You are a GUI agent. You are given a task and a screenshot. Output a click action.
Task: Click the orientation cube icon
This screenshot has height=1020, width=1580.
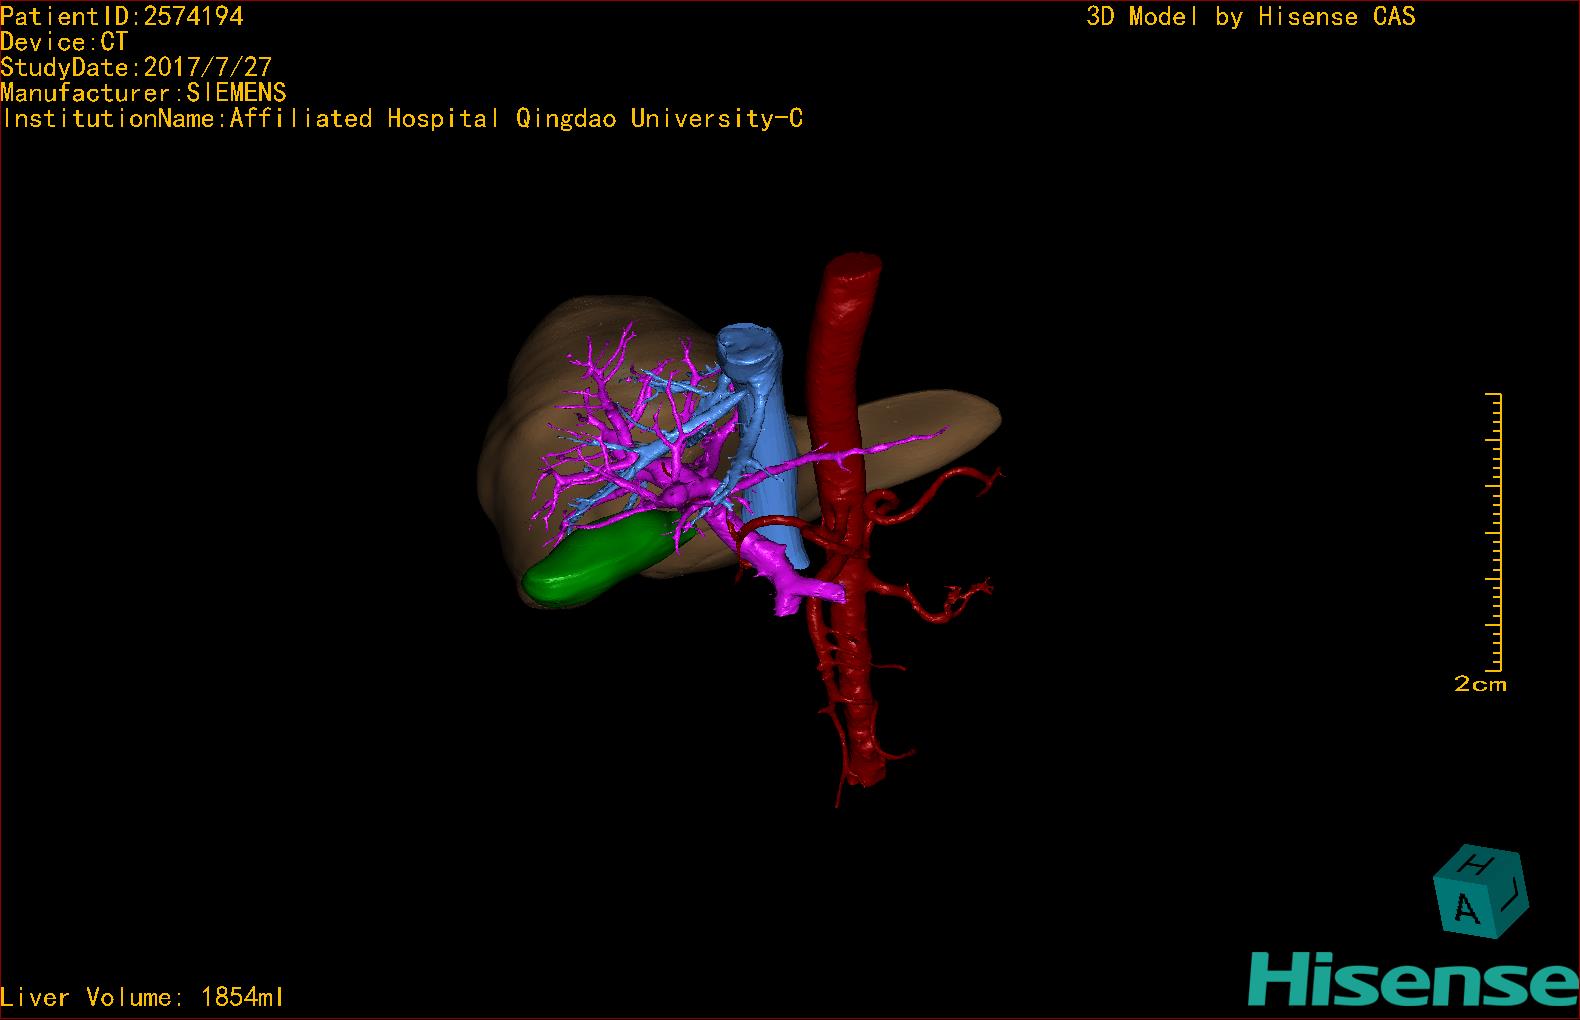pyautogui.click(x=1481, y=892)
